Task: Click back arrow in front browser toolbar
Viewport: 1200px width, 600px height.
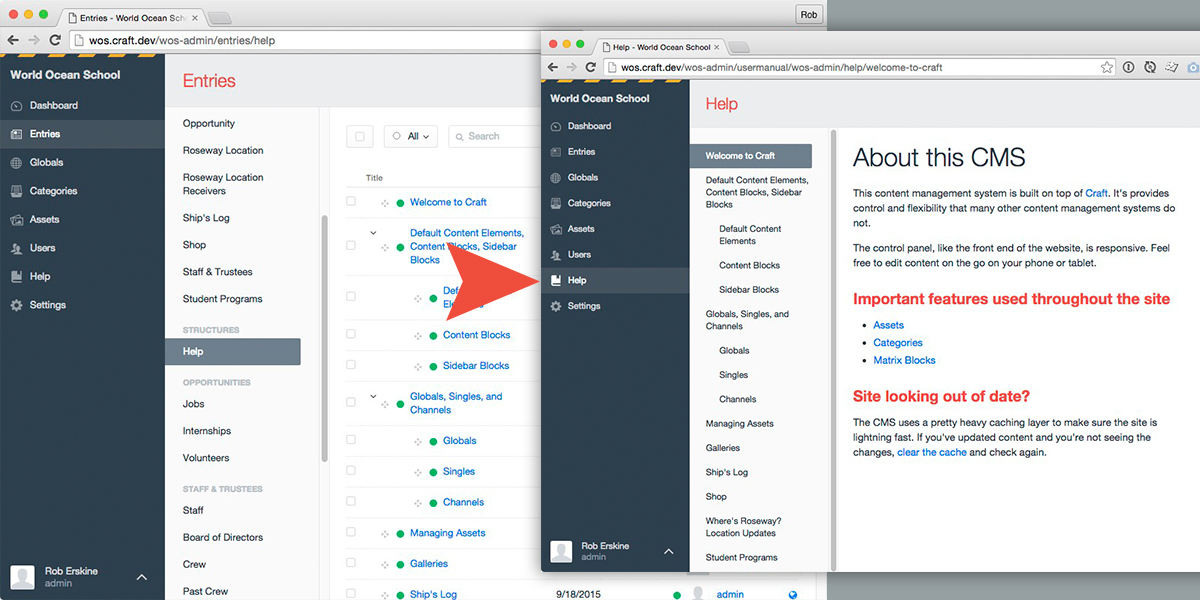Action: pos(553,67)
